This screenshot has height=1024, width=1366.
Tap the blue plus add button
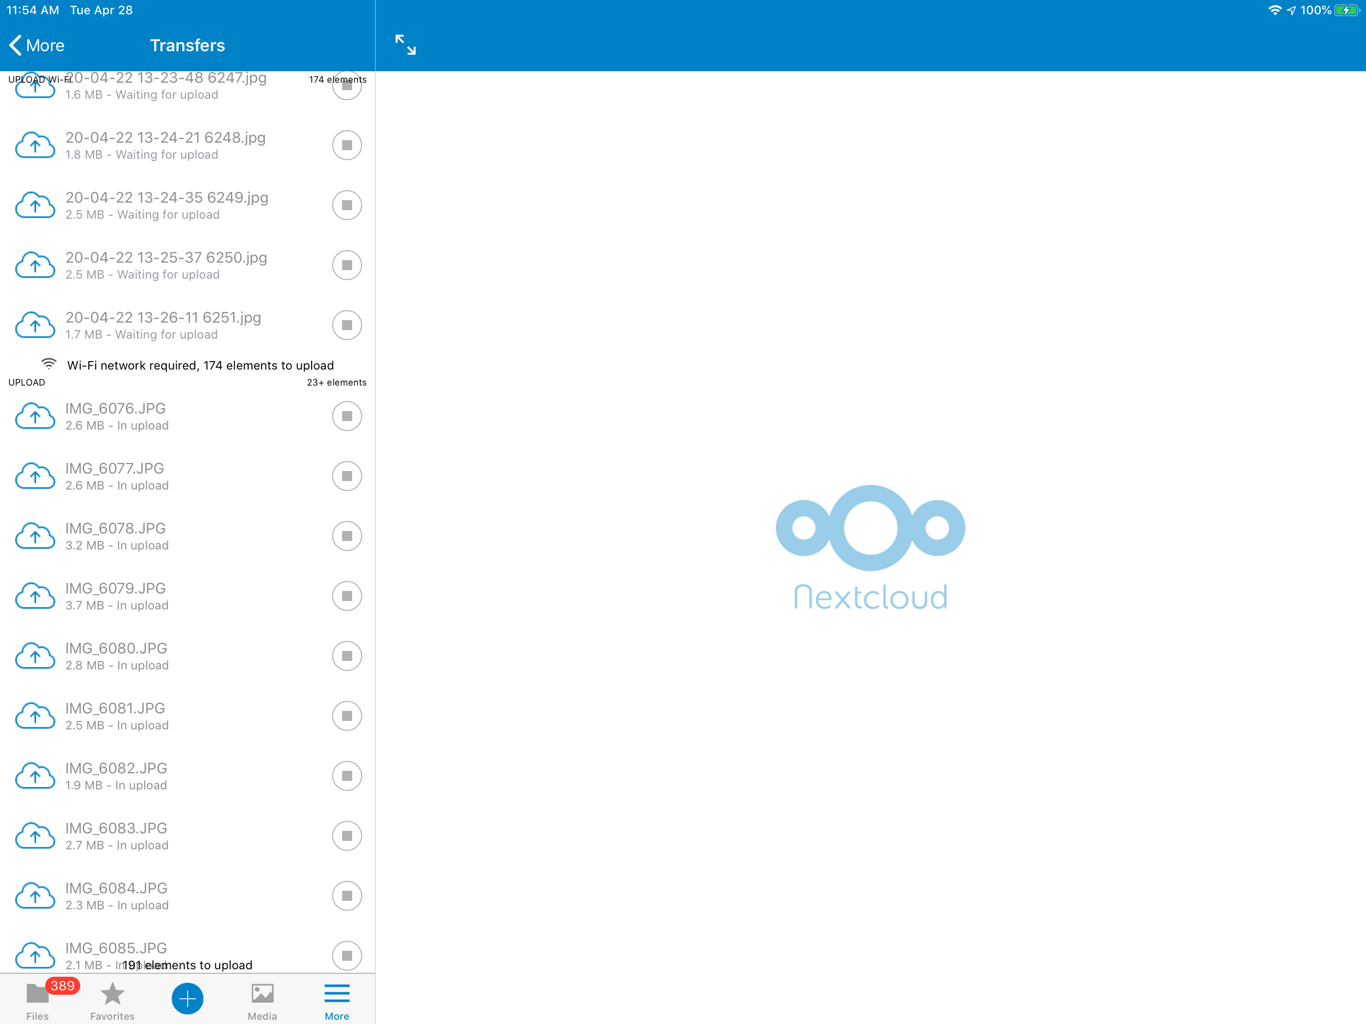(x=187, y=998)
